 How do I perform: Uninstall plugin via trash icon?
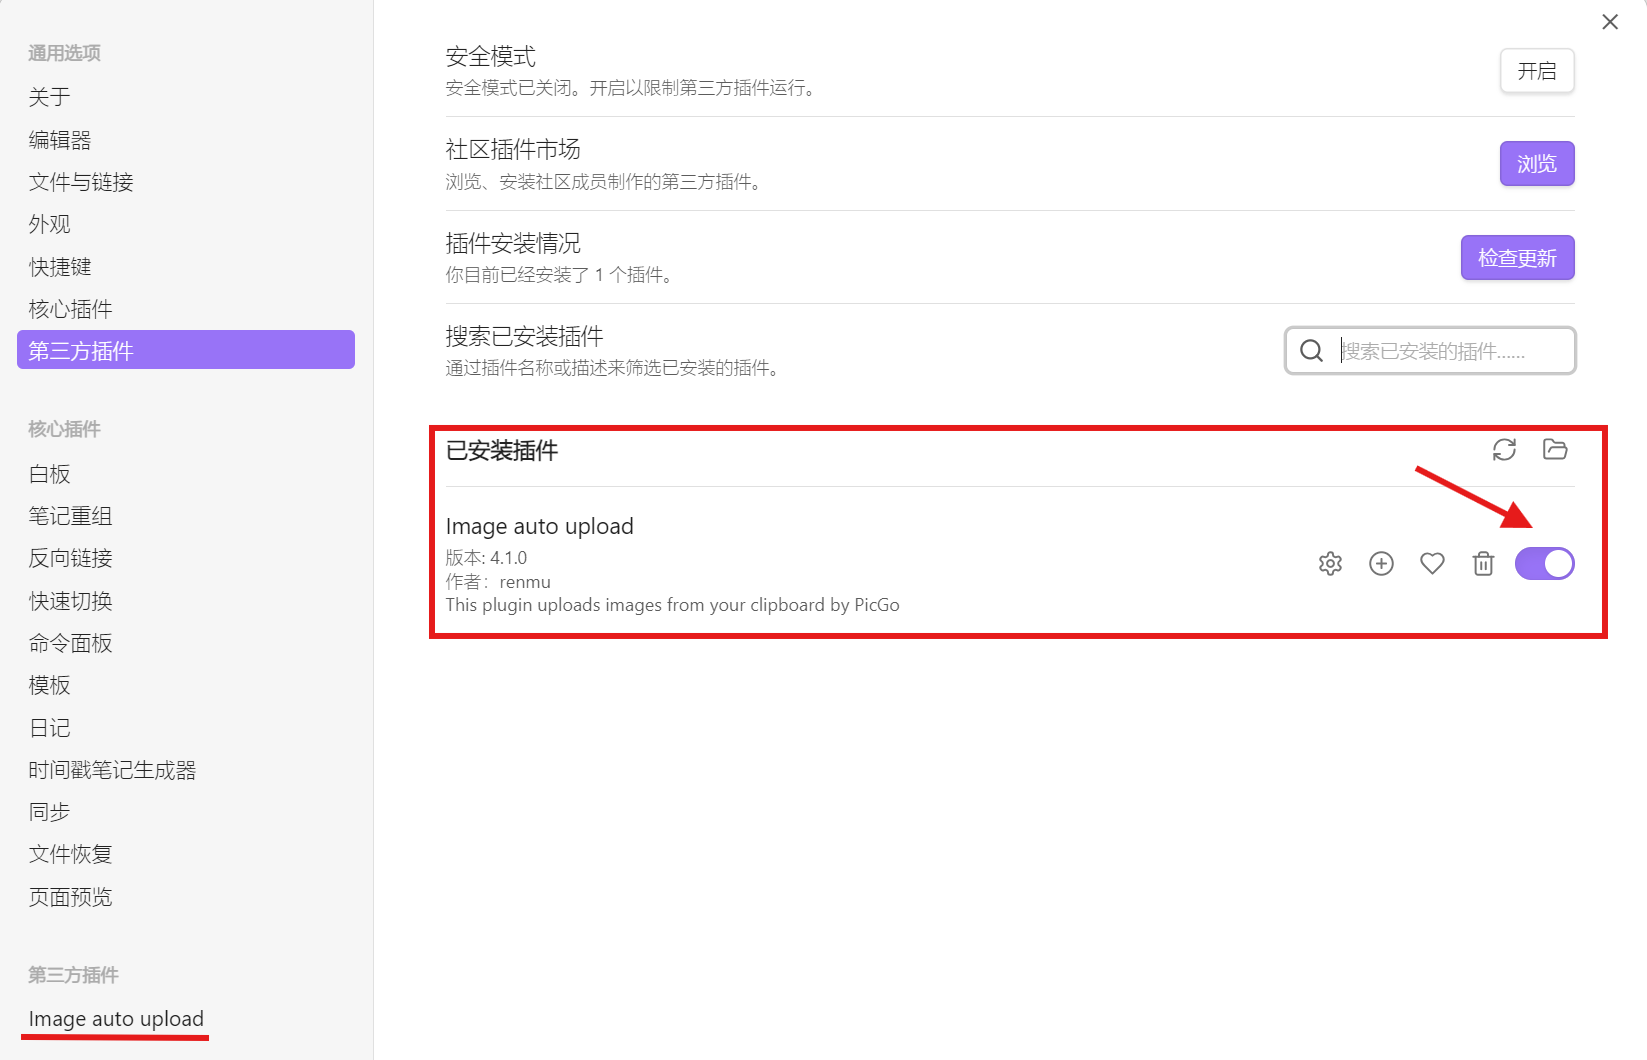(1483, 564)
